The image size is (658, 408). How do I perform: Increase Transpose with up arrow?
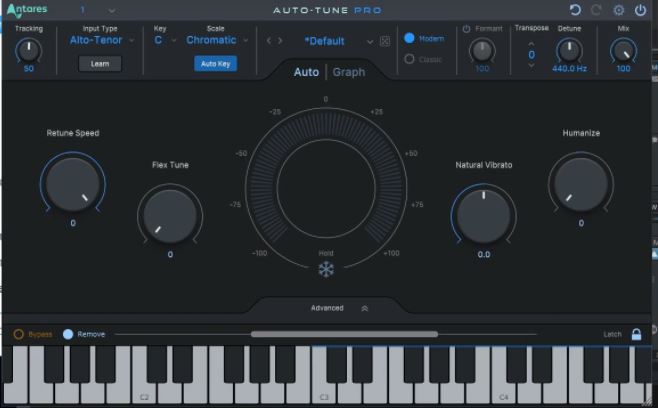[x=531, y=44]
